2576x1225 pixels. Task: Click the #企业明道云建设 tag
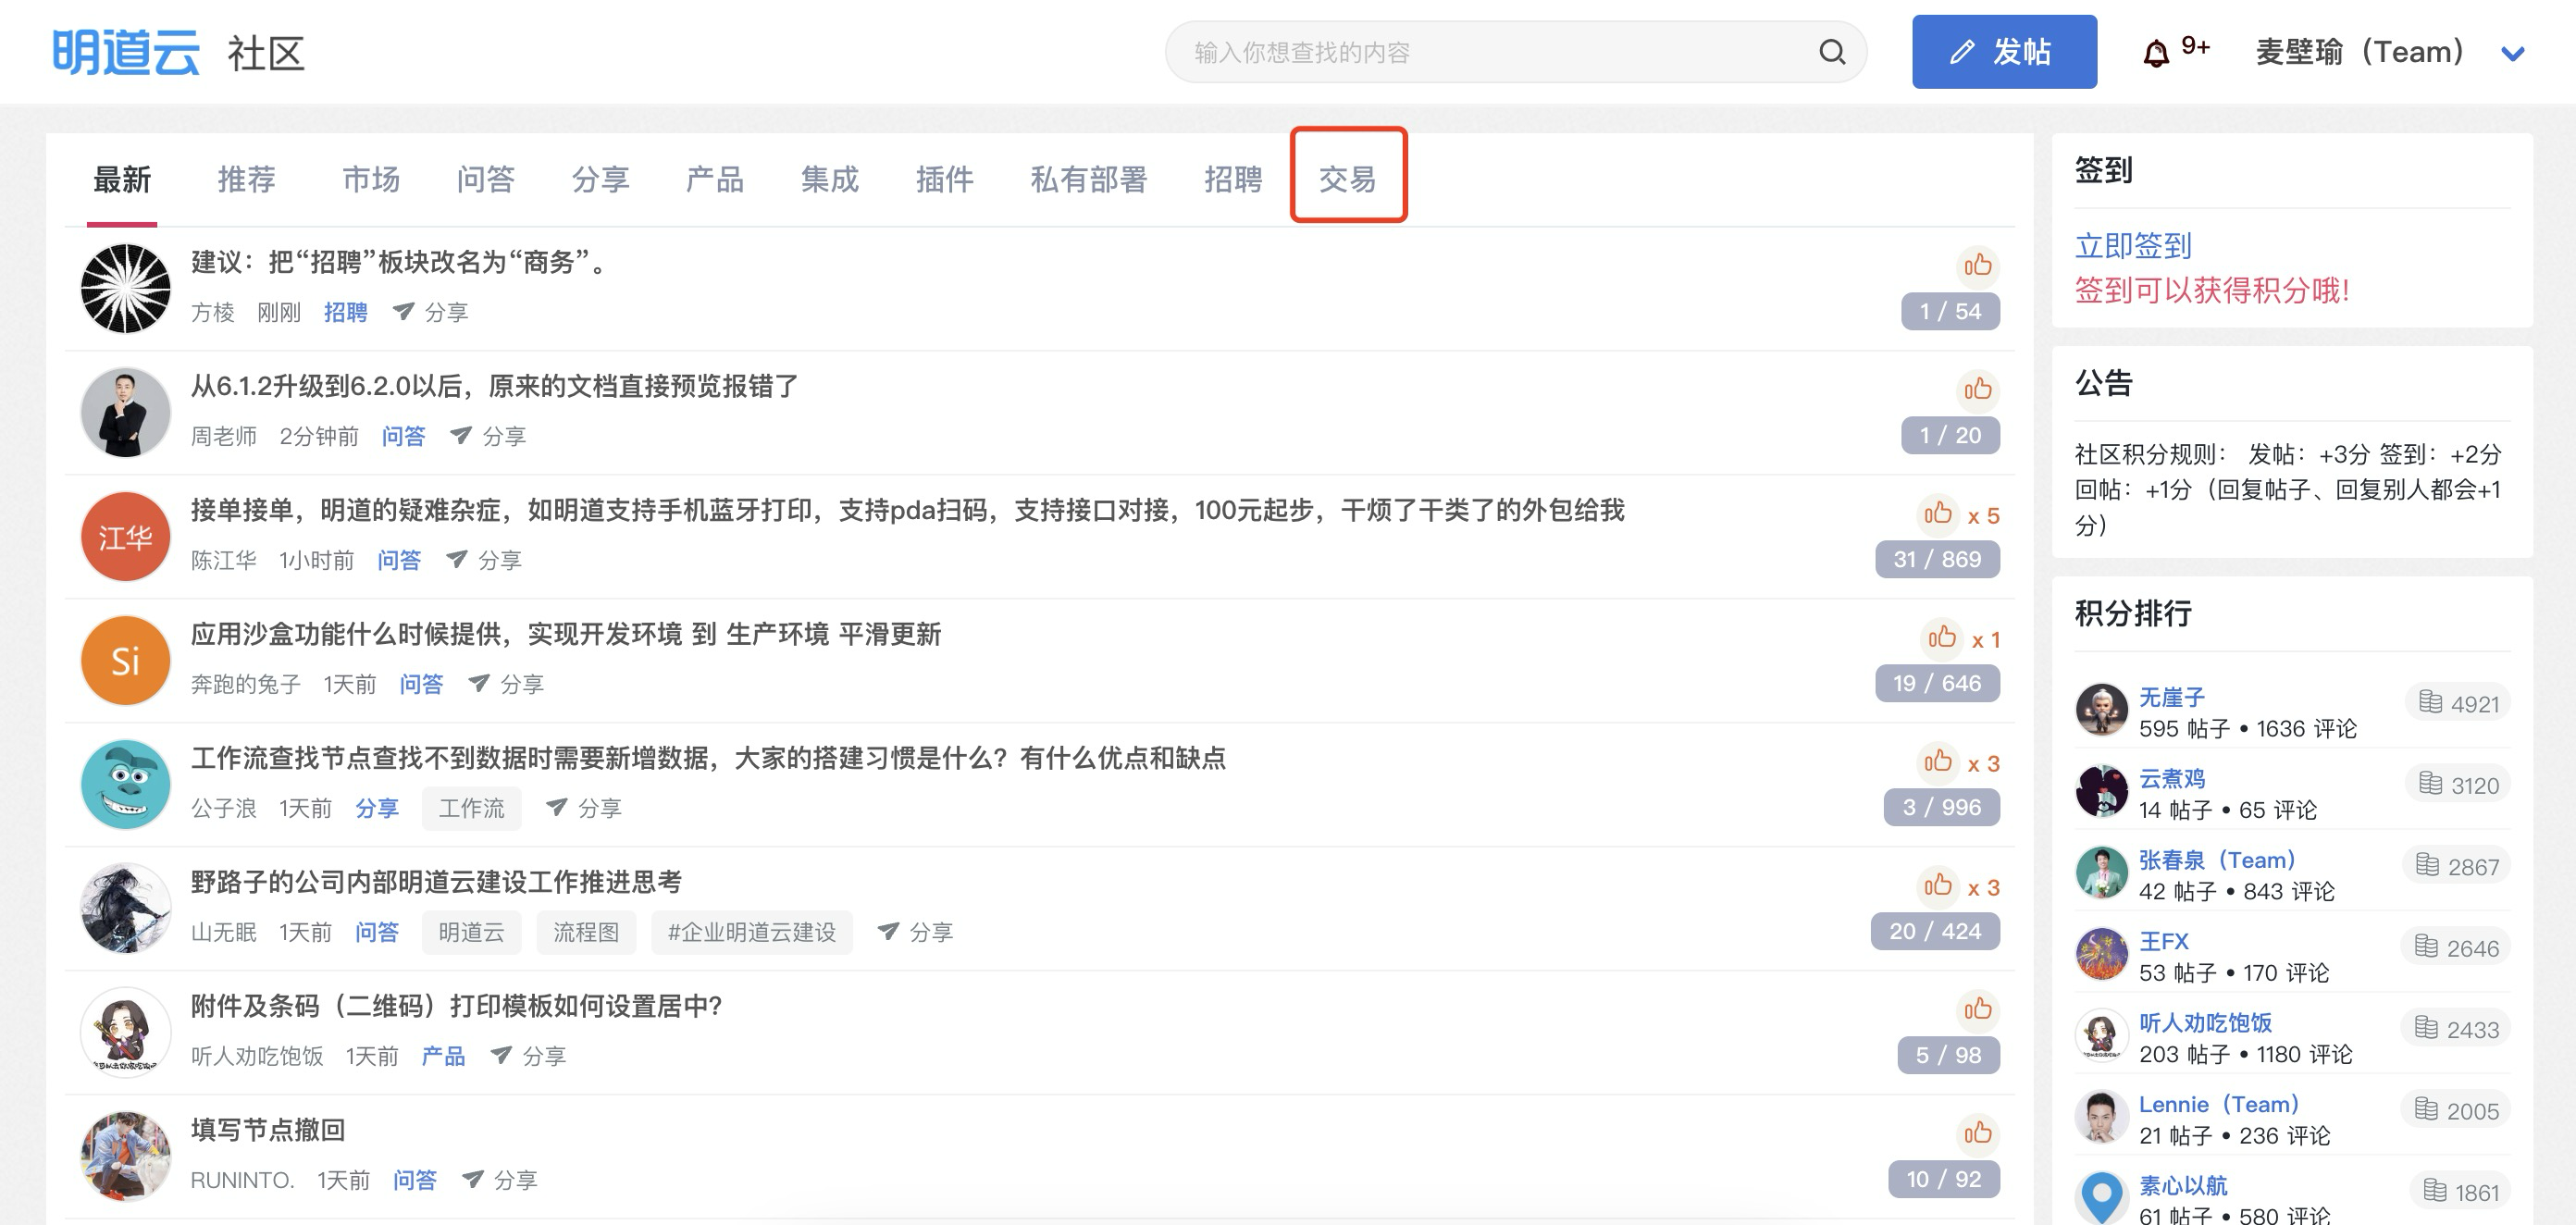tap(751, 932)
